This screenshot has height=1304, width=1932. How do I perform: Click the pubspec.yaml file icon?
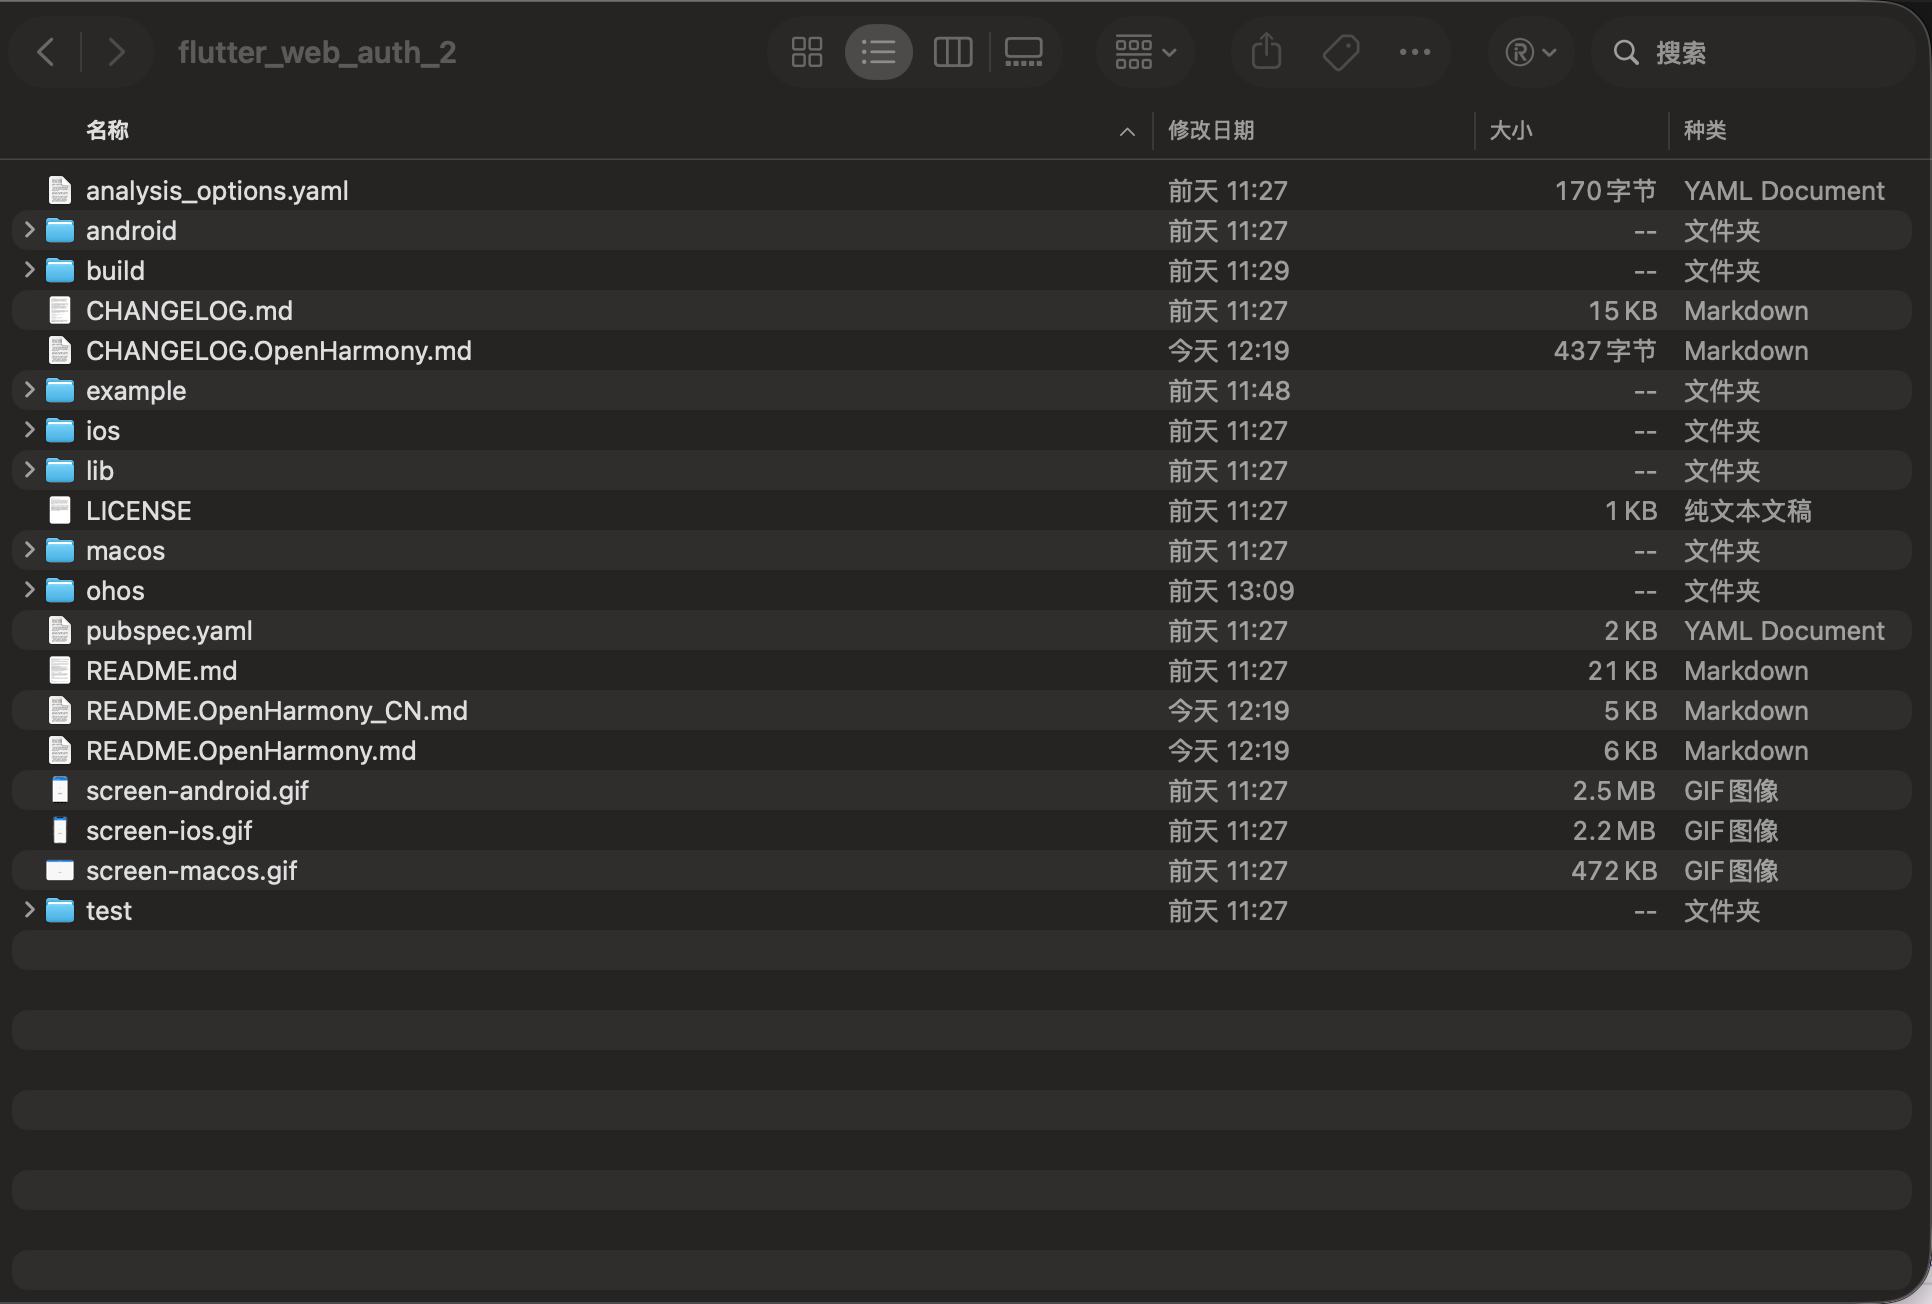60,630
